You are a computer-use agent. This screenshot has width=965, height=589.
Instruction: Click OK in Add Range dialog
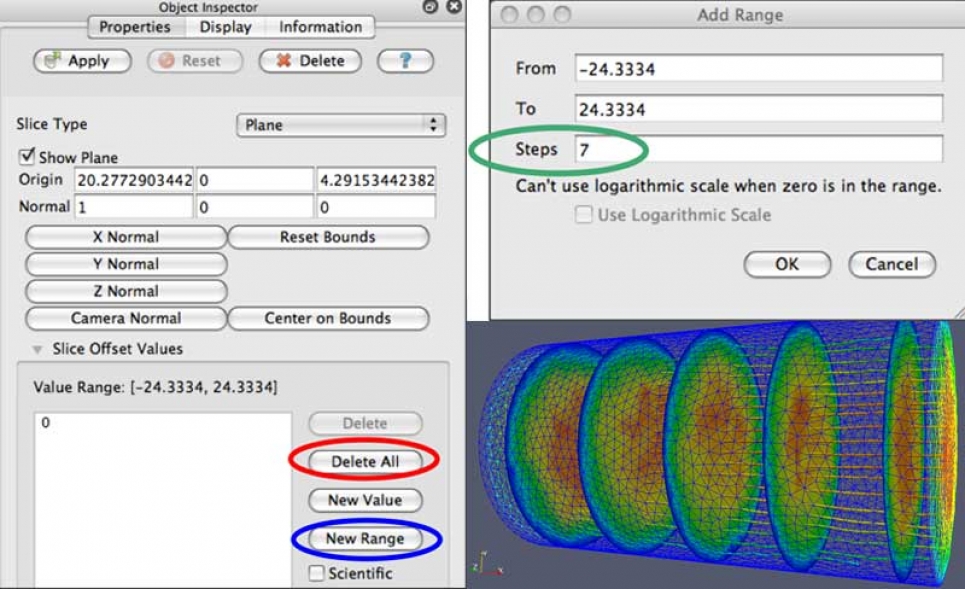[x=787, y=264]
